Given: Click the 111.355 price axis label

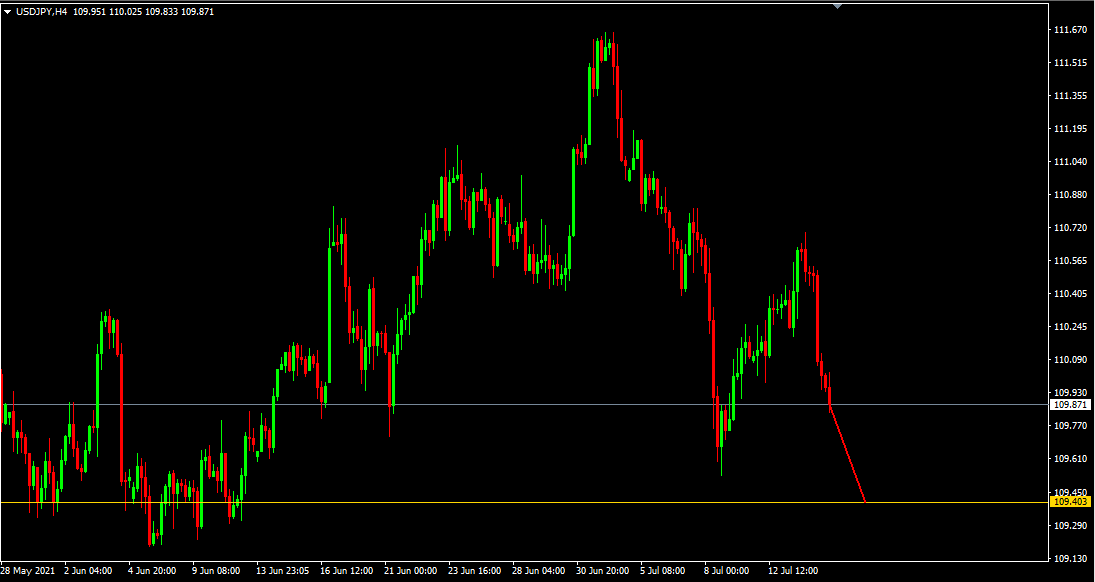Looking at the screenshot, I should pyautogui.click(x=1071, y=96).
